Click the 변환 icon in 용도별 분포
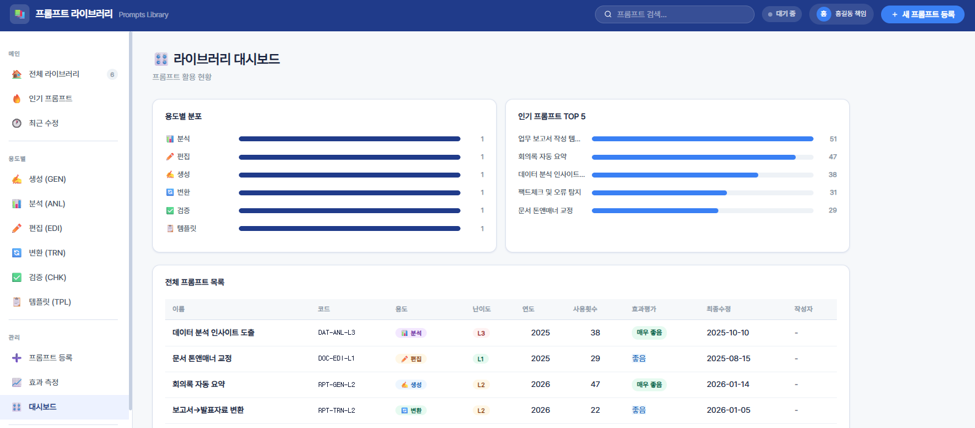This screenshot has height=428, width=975. pyautogui.click(x=169, y=193)
